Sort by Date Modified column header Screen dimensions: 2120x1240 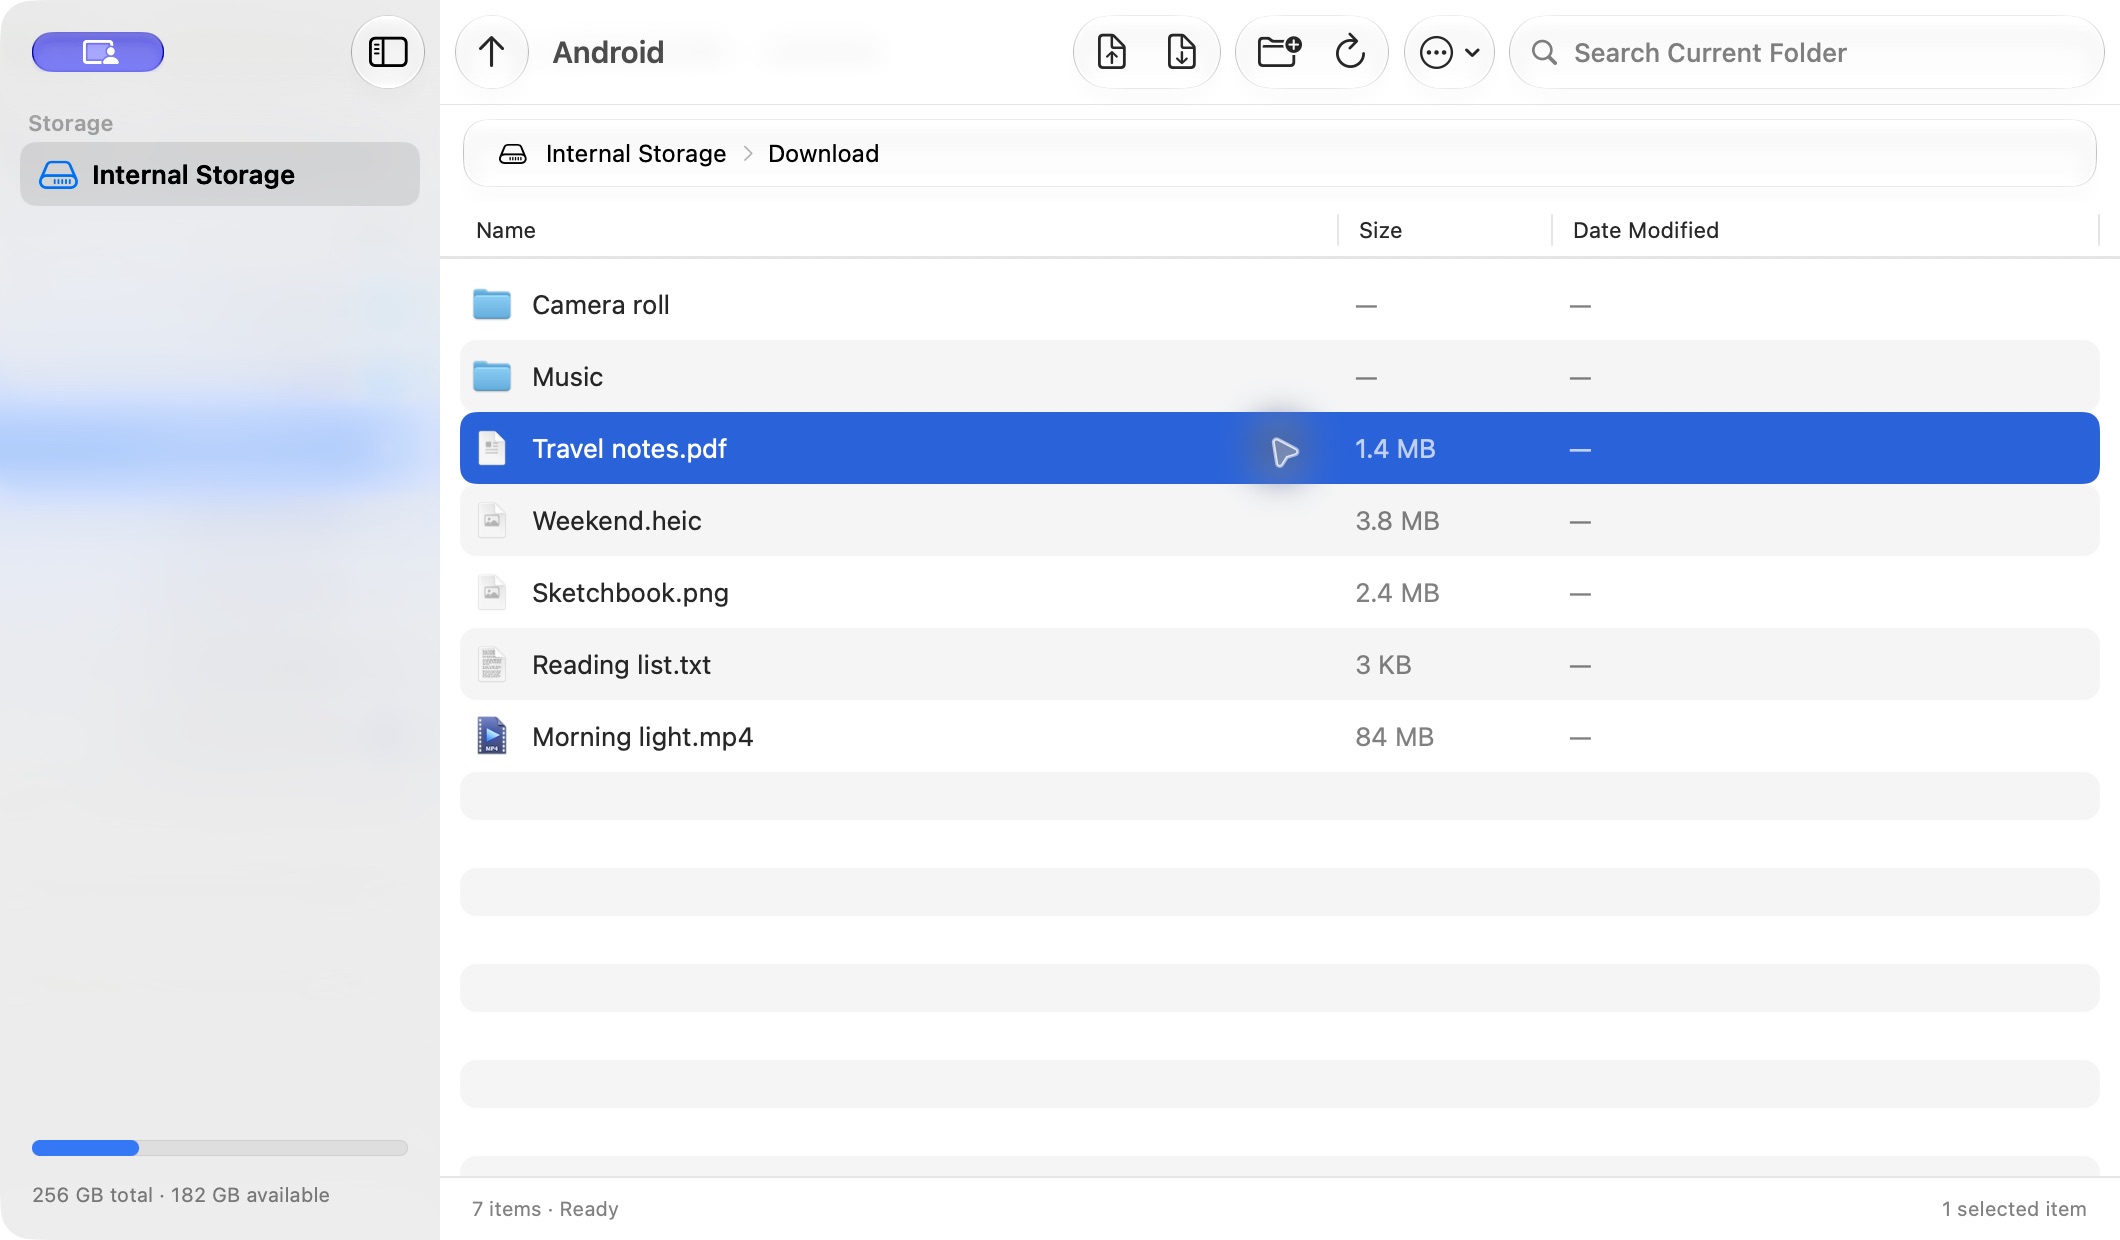pyautogui.click(x=1645, y=230)
